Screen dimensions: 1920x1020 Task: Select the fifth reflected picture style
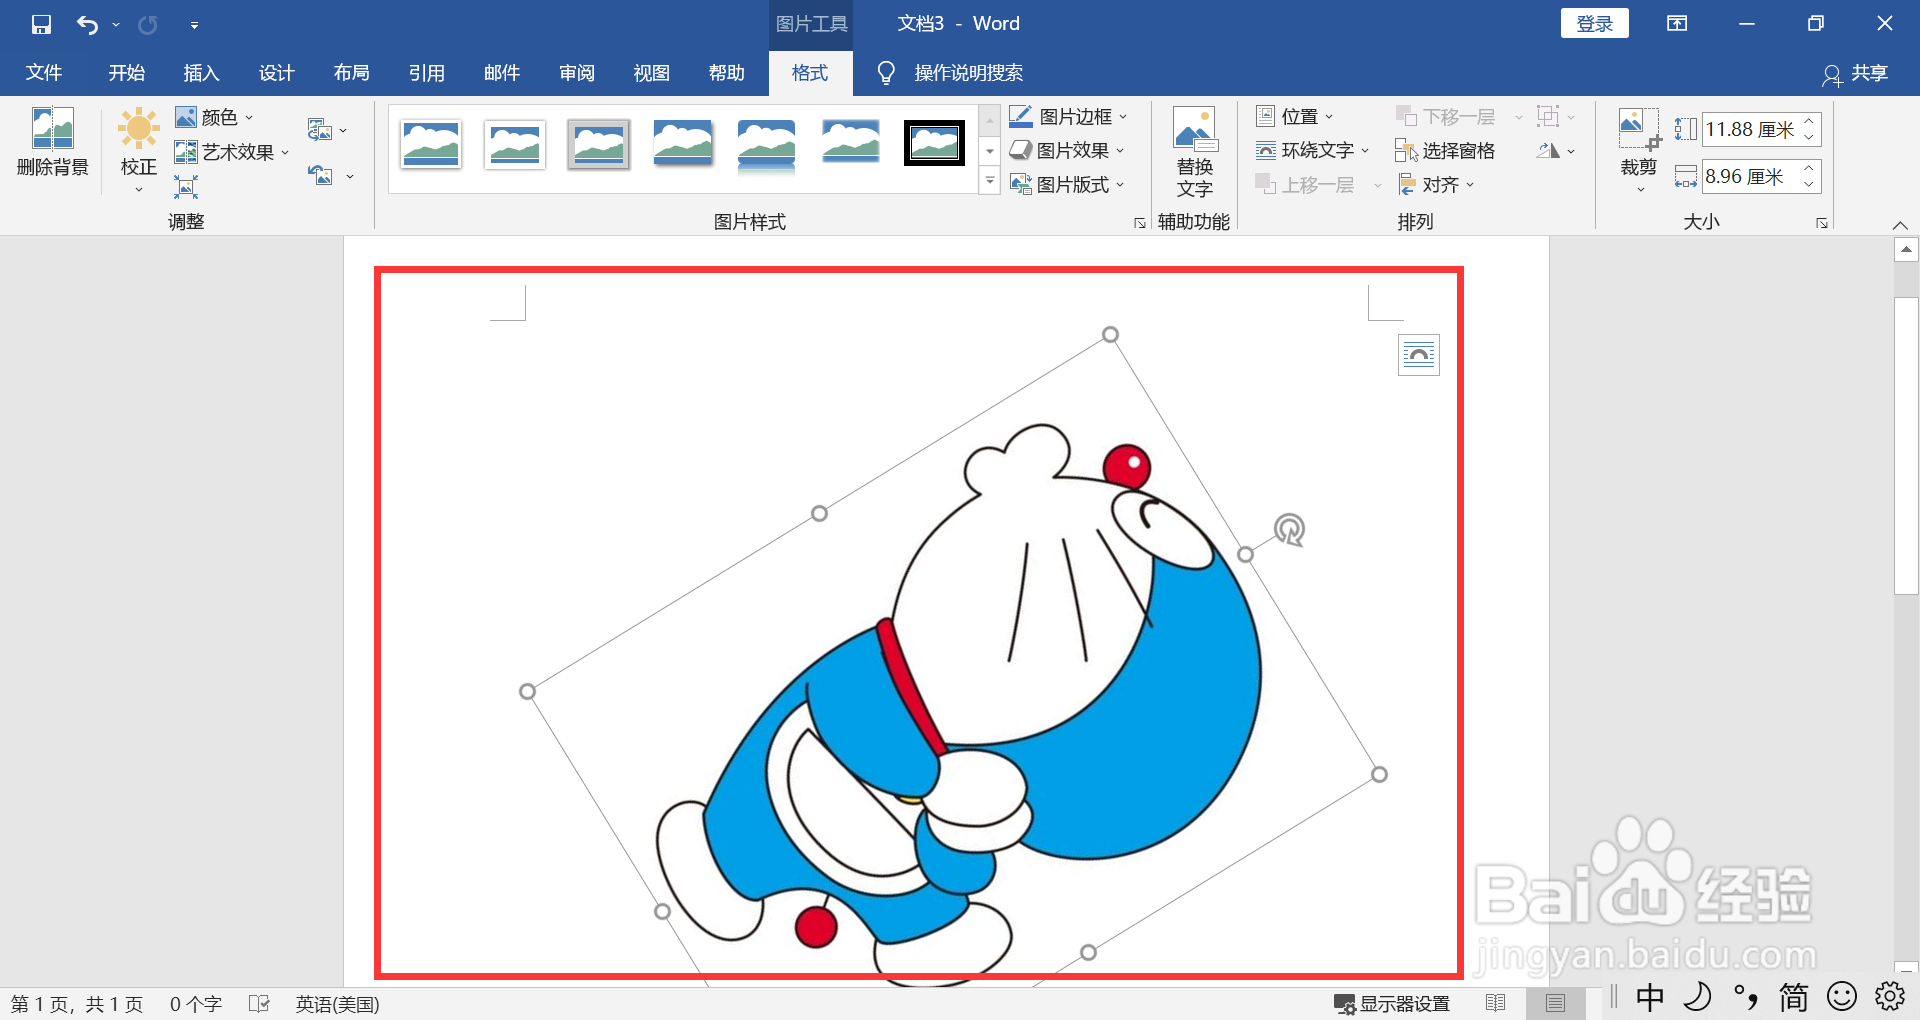coord(766,146)
